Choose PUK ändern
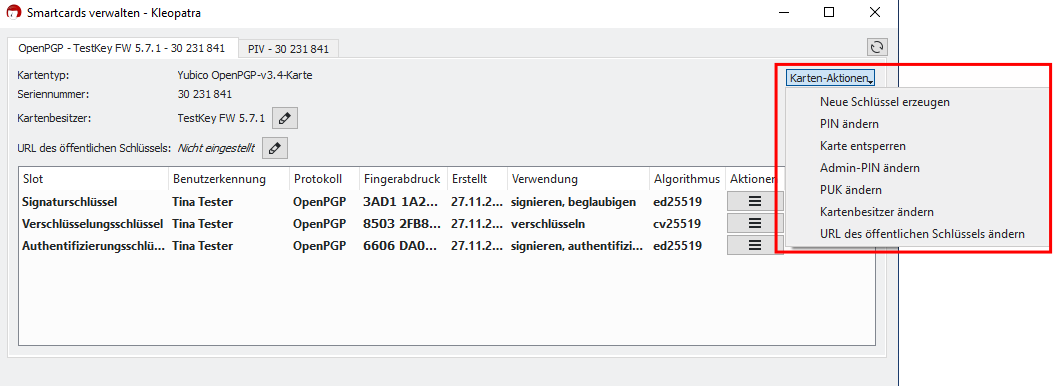Screen dimensions: 1054x386 coord(851,190)
